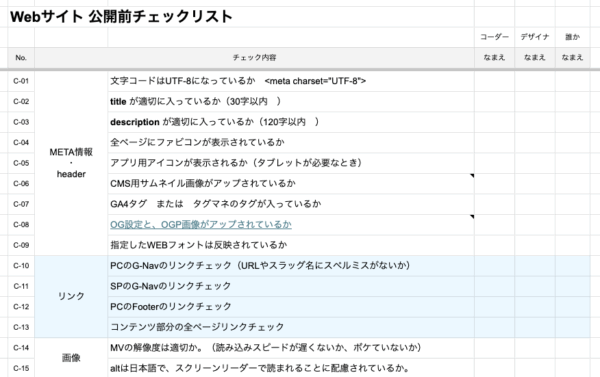Select row number cell C-06

point(21,184)
